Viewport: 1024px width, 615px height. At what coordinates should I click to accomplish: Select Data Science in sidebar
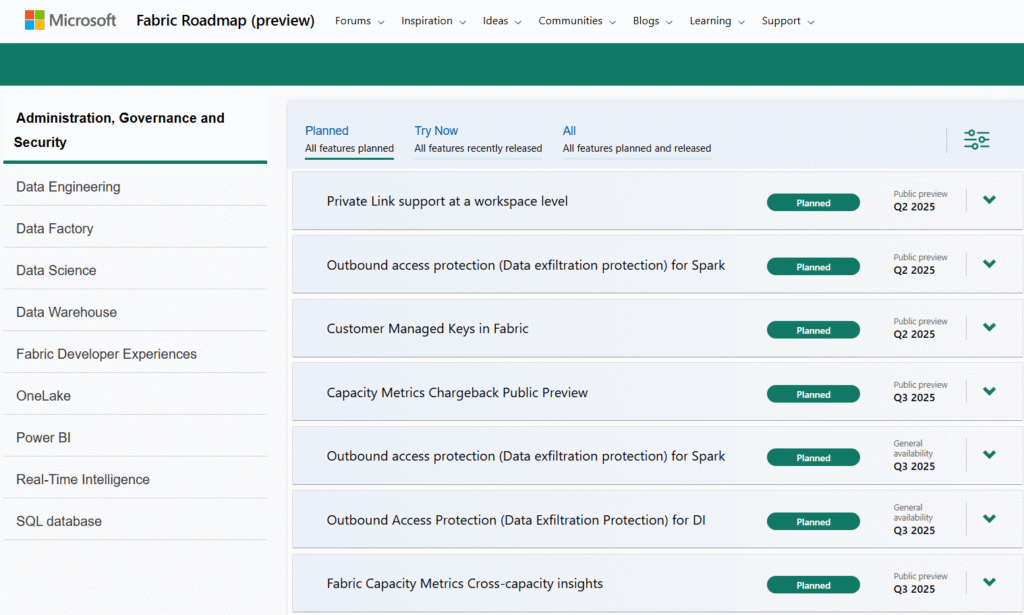click(135, 270)
